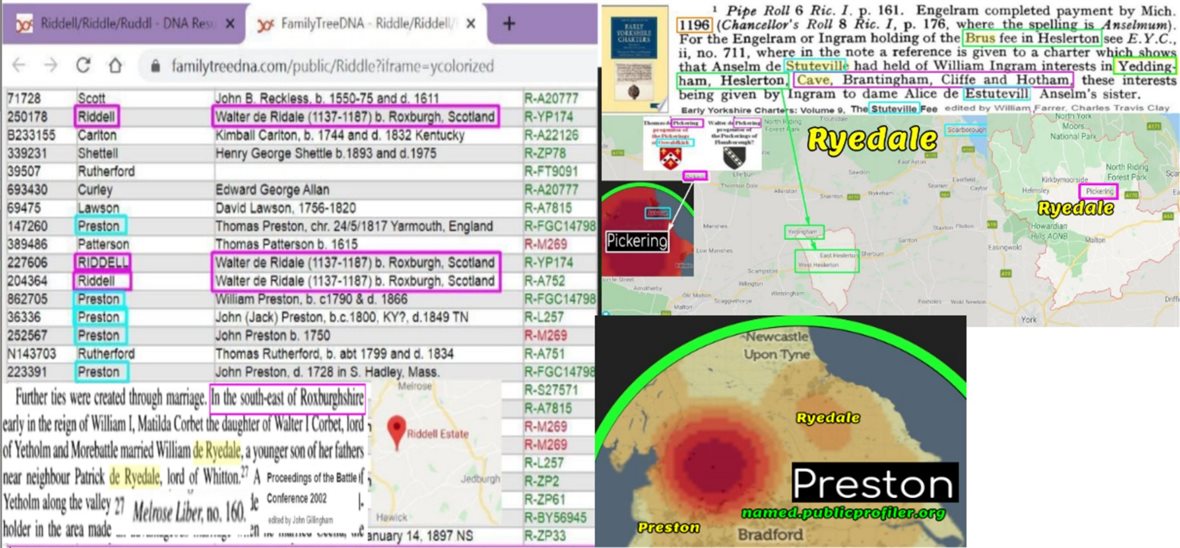Focus the familytreedna.com address bar

coord(331,66)
